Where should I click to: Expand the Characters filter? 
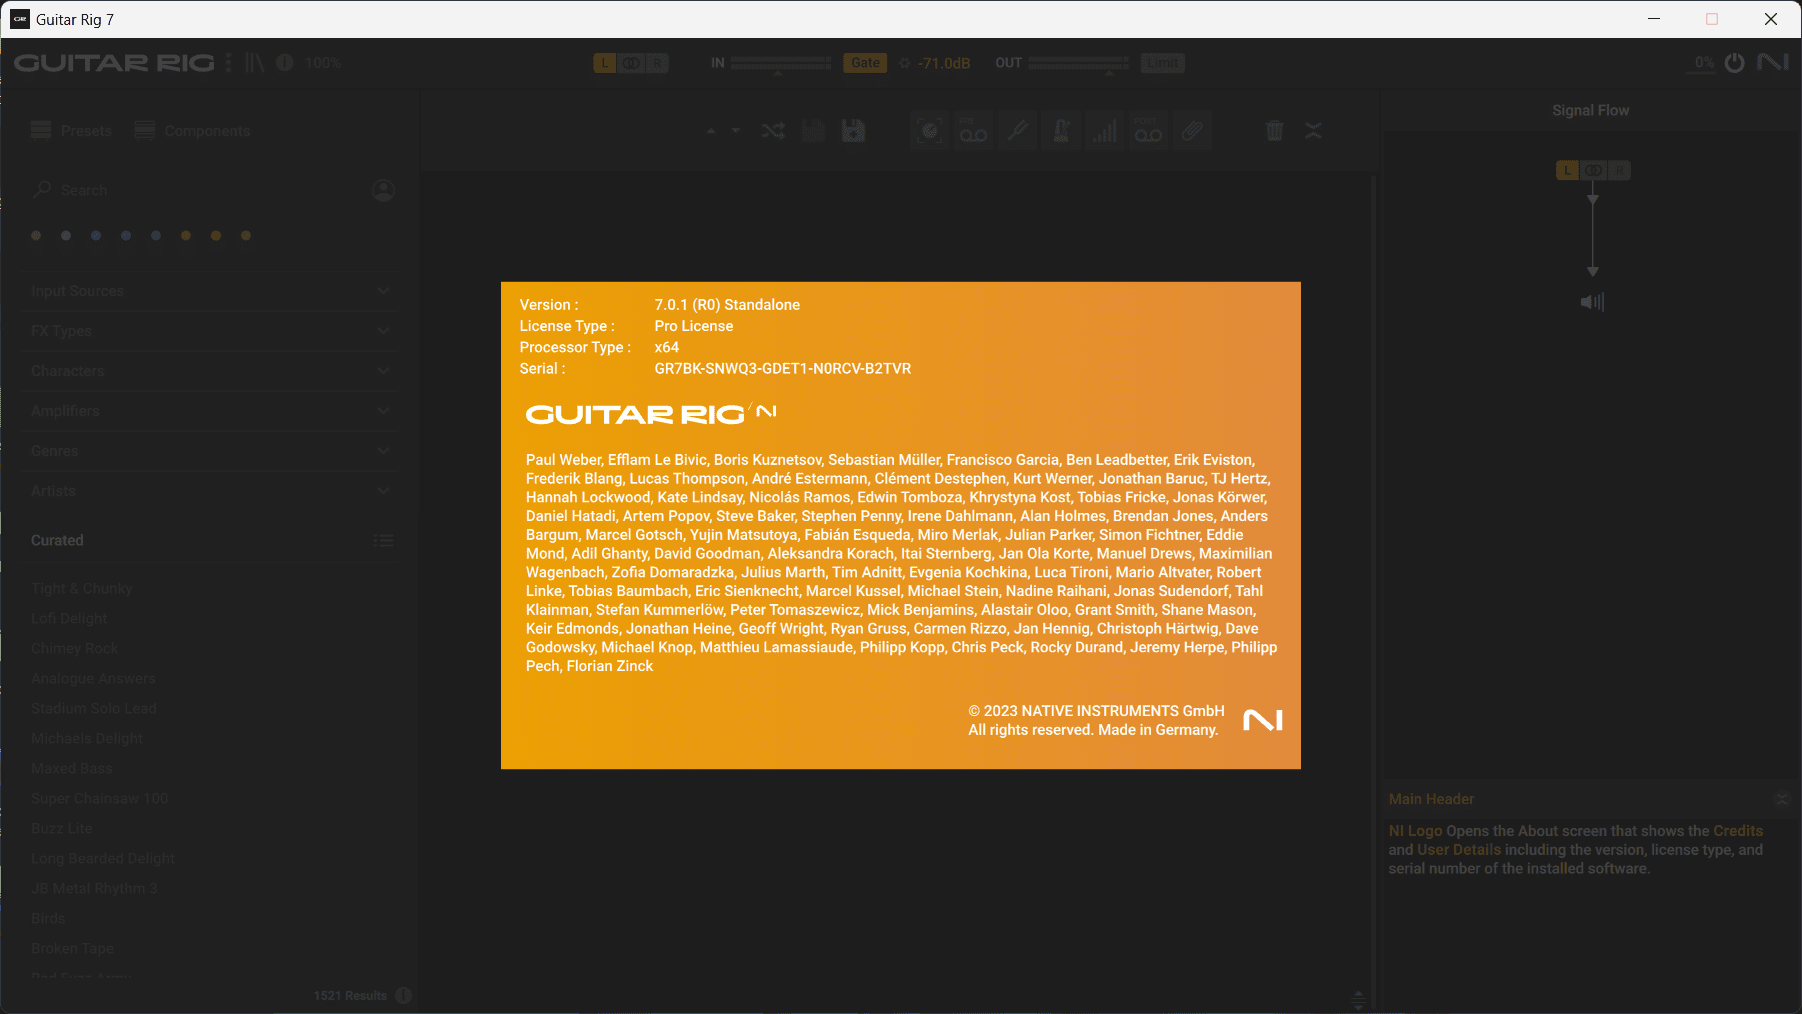point(210,371)
